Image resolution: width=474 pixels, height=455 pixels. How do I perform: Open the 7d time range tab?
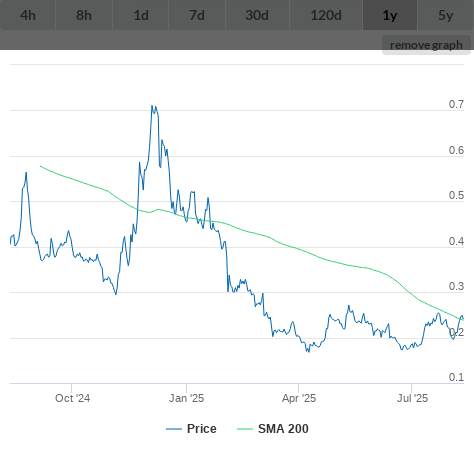[x=197, y=15]
